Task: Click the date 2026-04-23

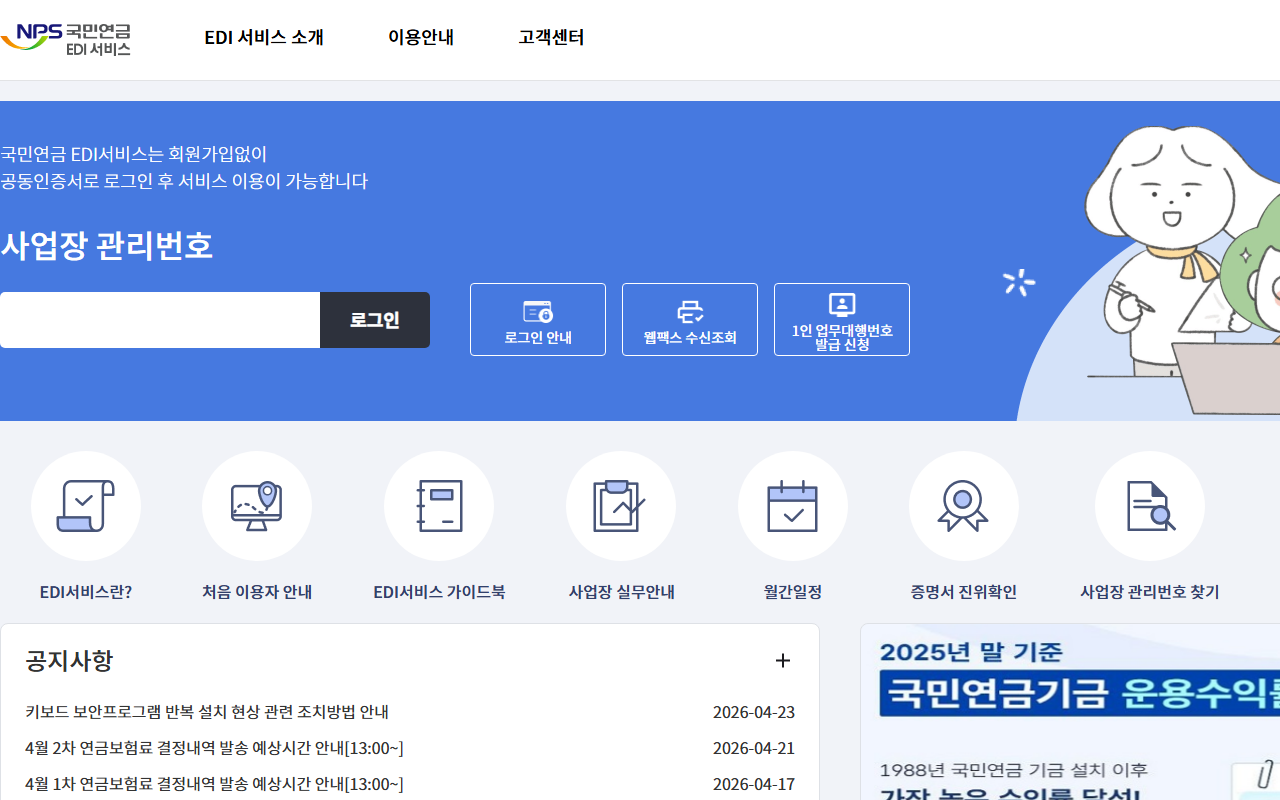Action: click(754, 712)
